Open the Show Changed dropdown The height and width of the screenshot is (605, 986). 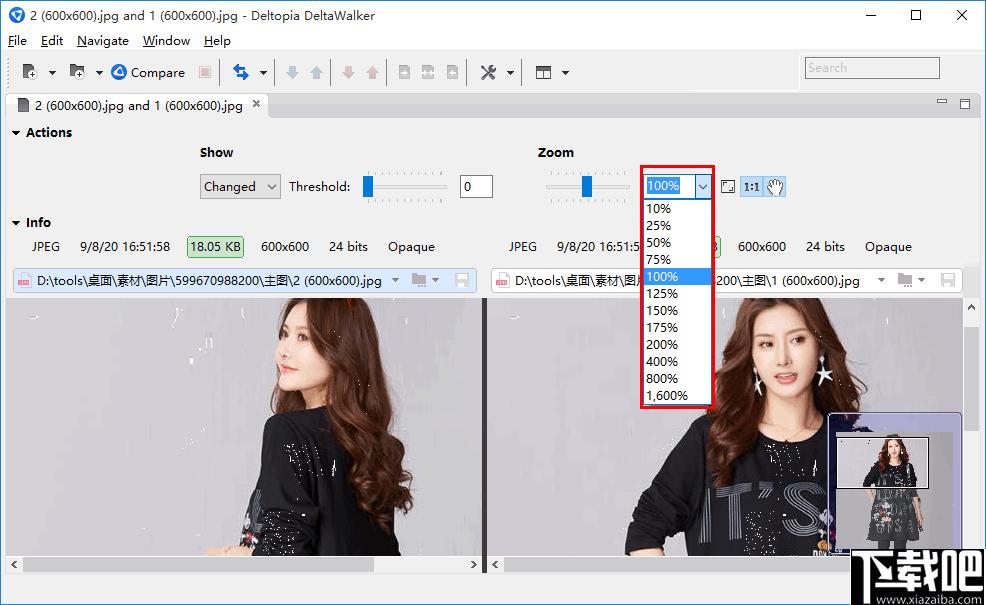tap(240, 187)
